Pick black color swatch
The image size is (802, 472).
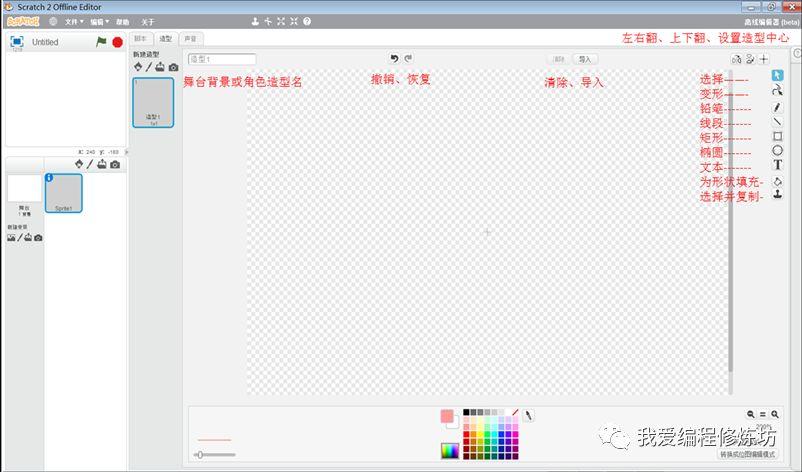(x=466, y=412)
